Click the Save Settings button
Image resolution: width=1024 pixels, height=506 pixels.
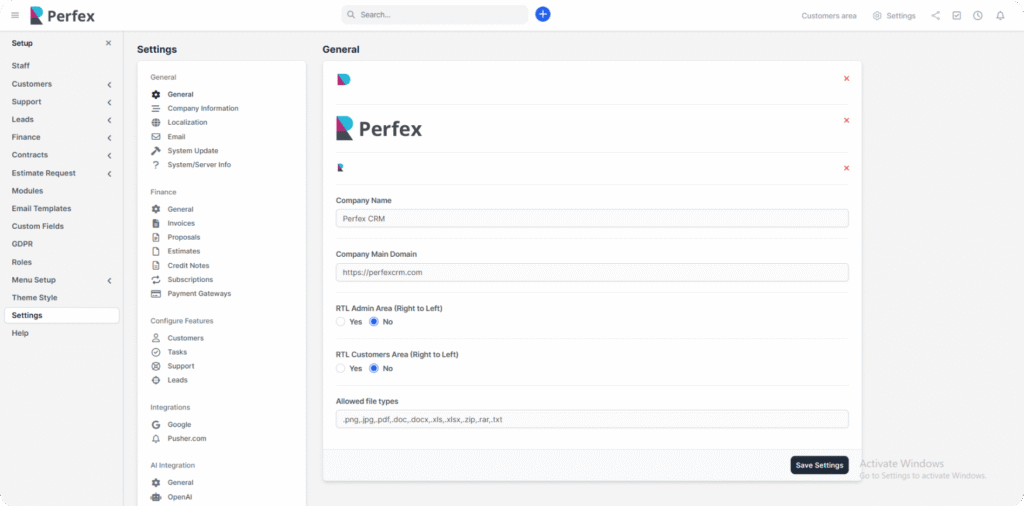pos(820,465)
